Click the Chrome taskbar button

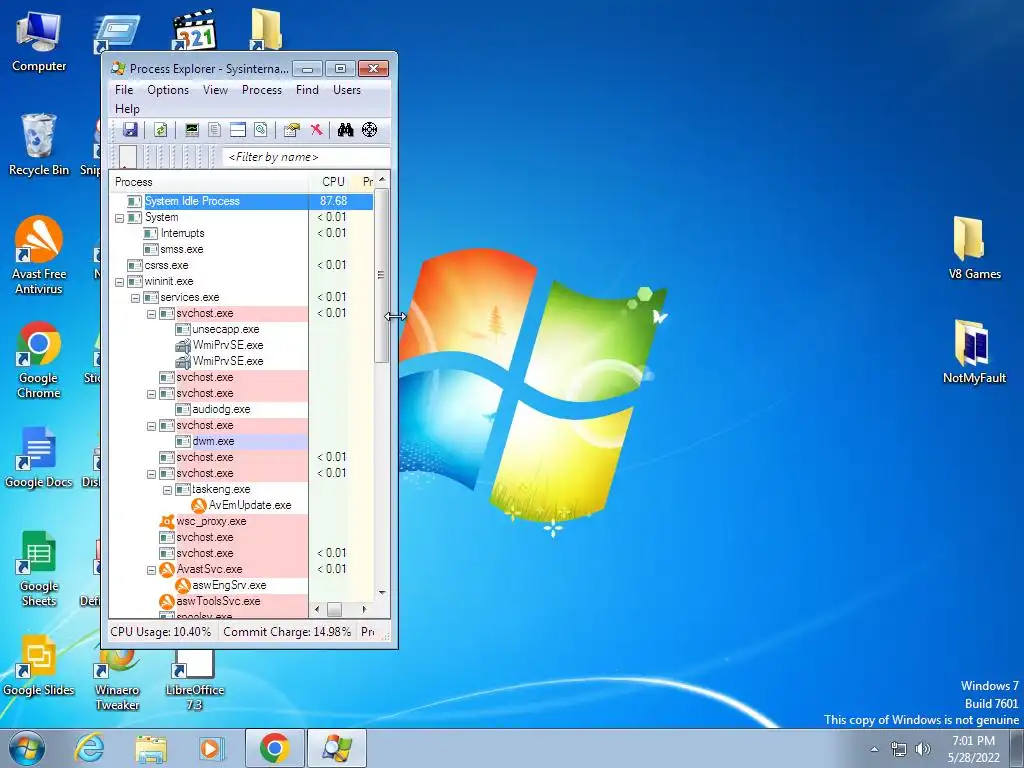pyautogui.click(x=274, y=748)
